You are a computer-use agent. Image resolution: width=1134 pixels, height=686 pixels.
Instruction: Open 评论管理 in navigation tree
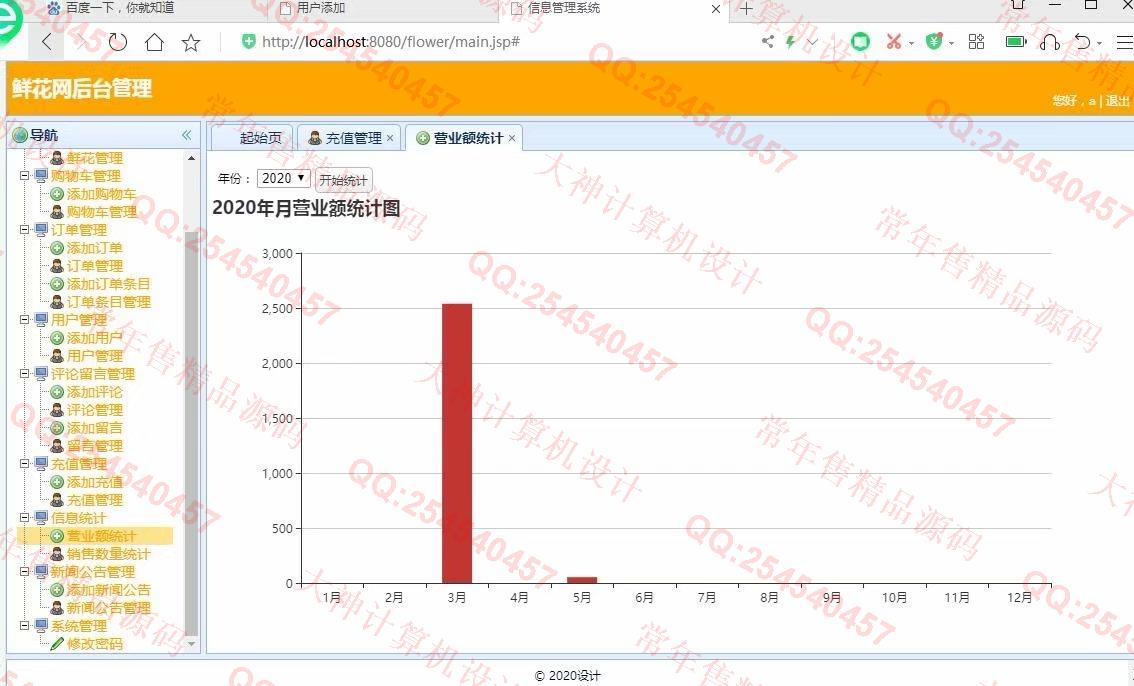point(95,410)
